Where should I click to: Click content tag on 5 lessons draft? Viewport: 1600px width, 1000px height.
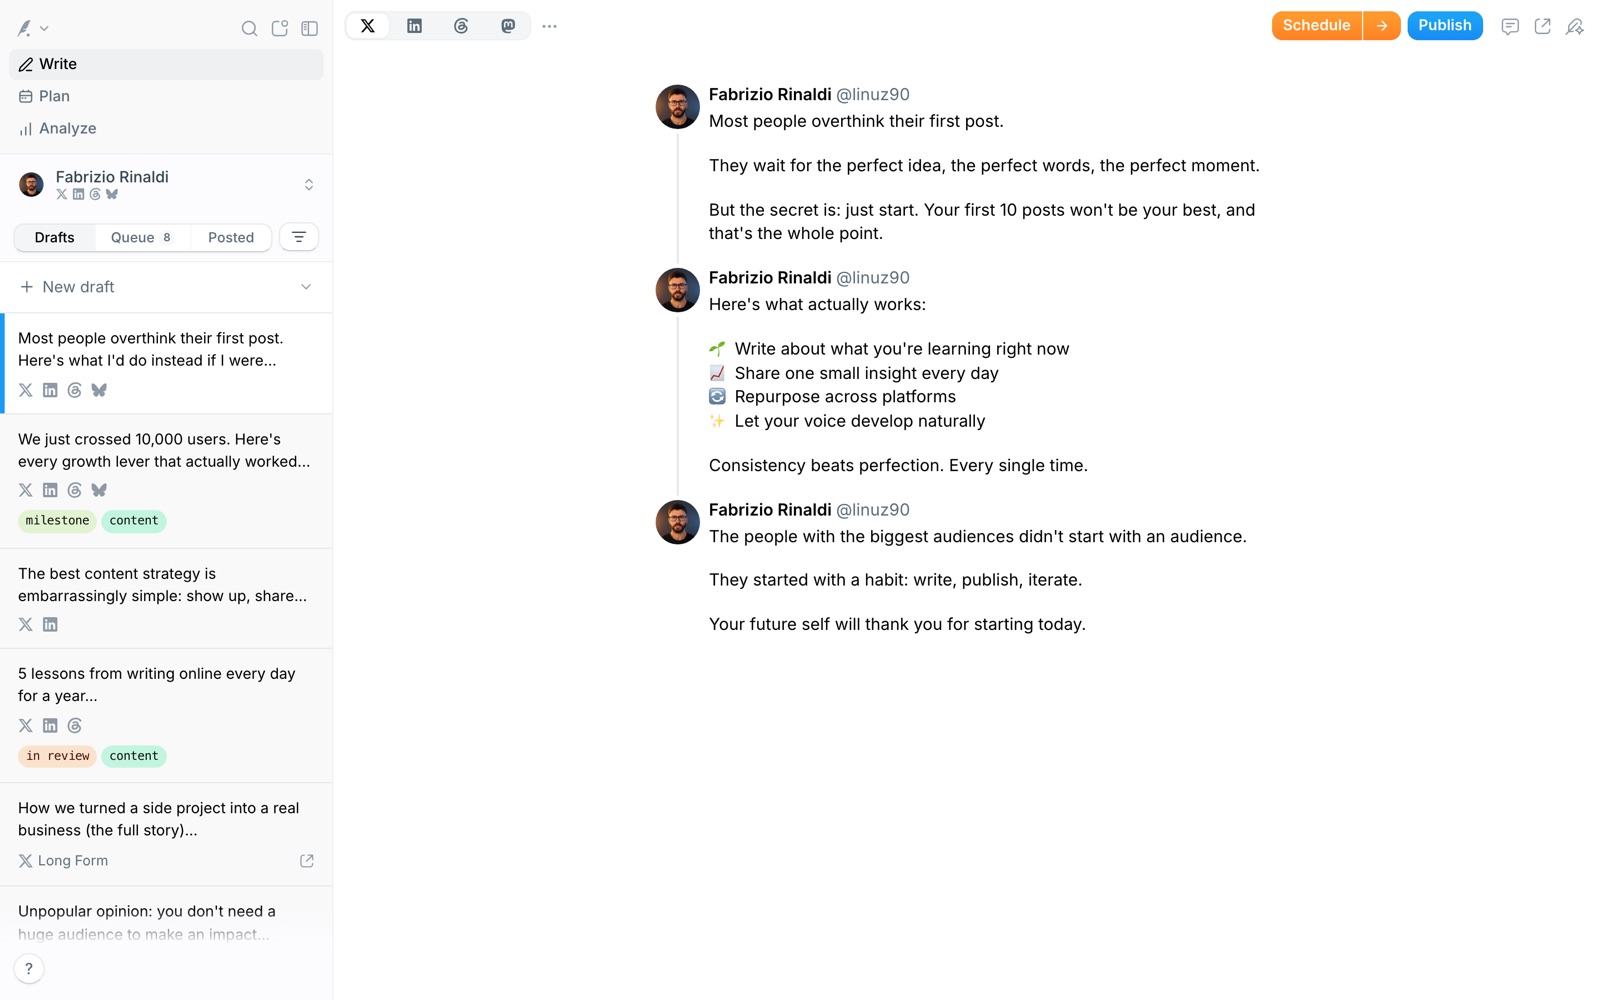pyautogui.click(x=134, y=756)
